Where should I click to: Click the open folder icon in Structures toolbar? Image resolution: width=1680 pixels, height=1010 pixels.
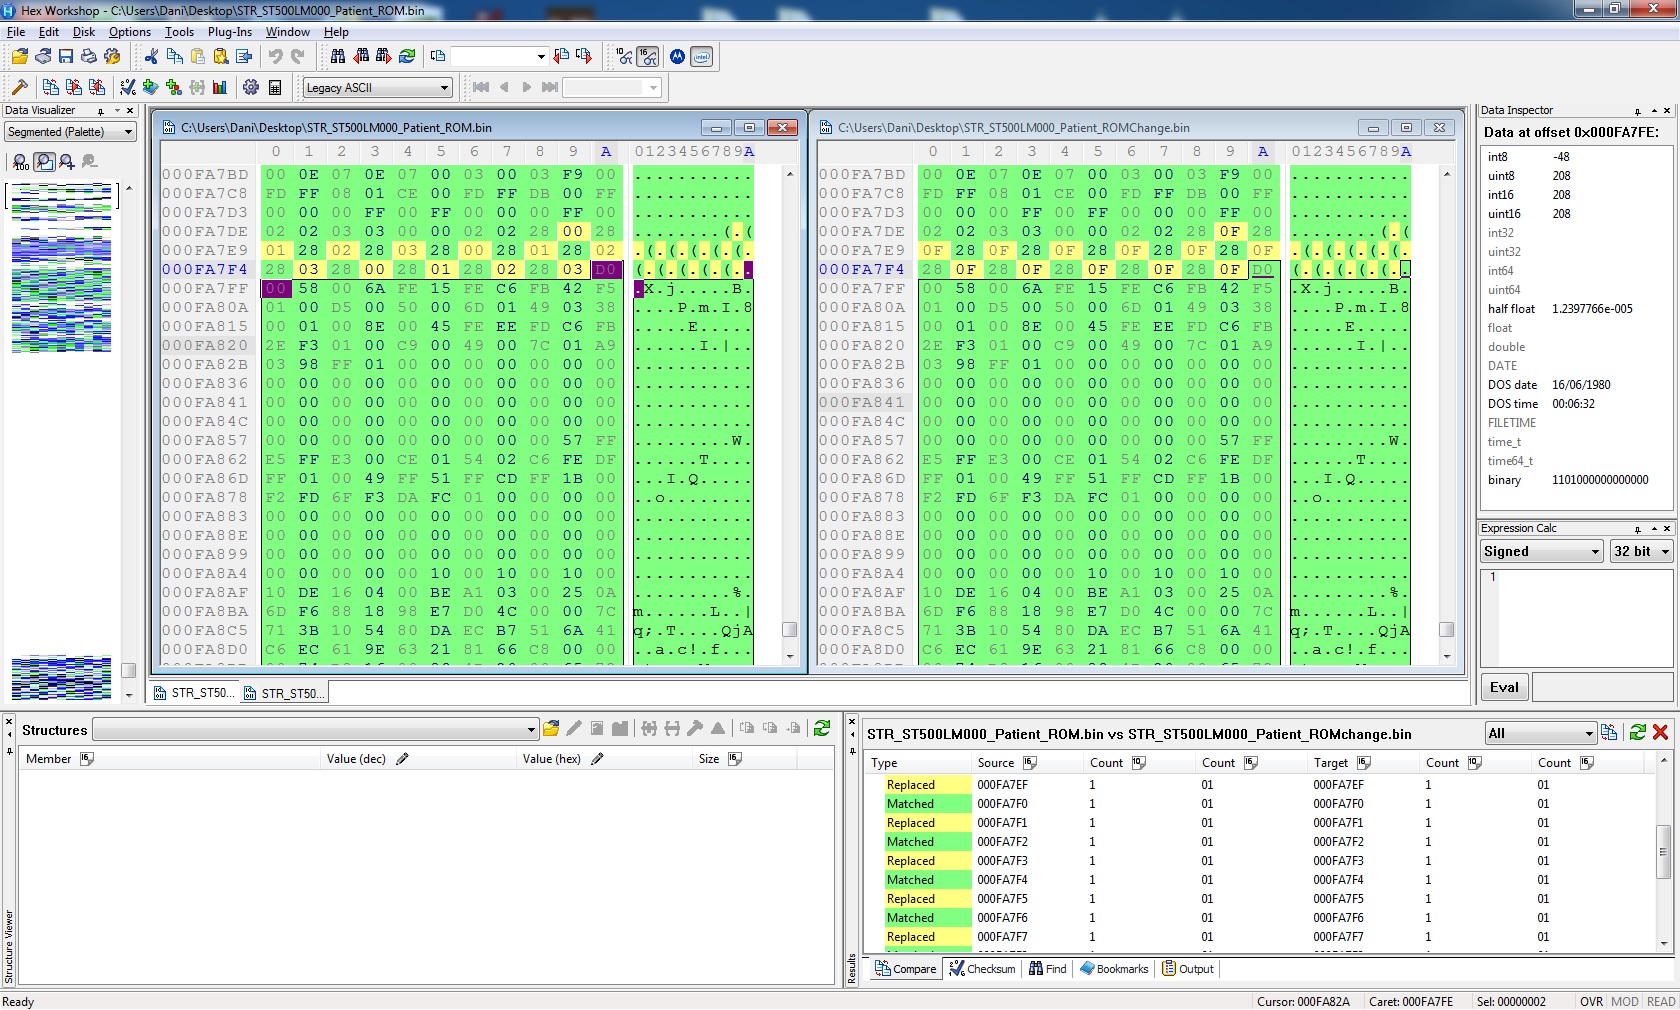coord(551,729)
